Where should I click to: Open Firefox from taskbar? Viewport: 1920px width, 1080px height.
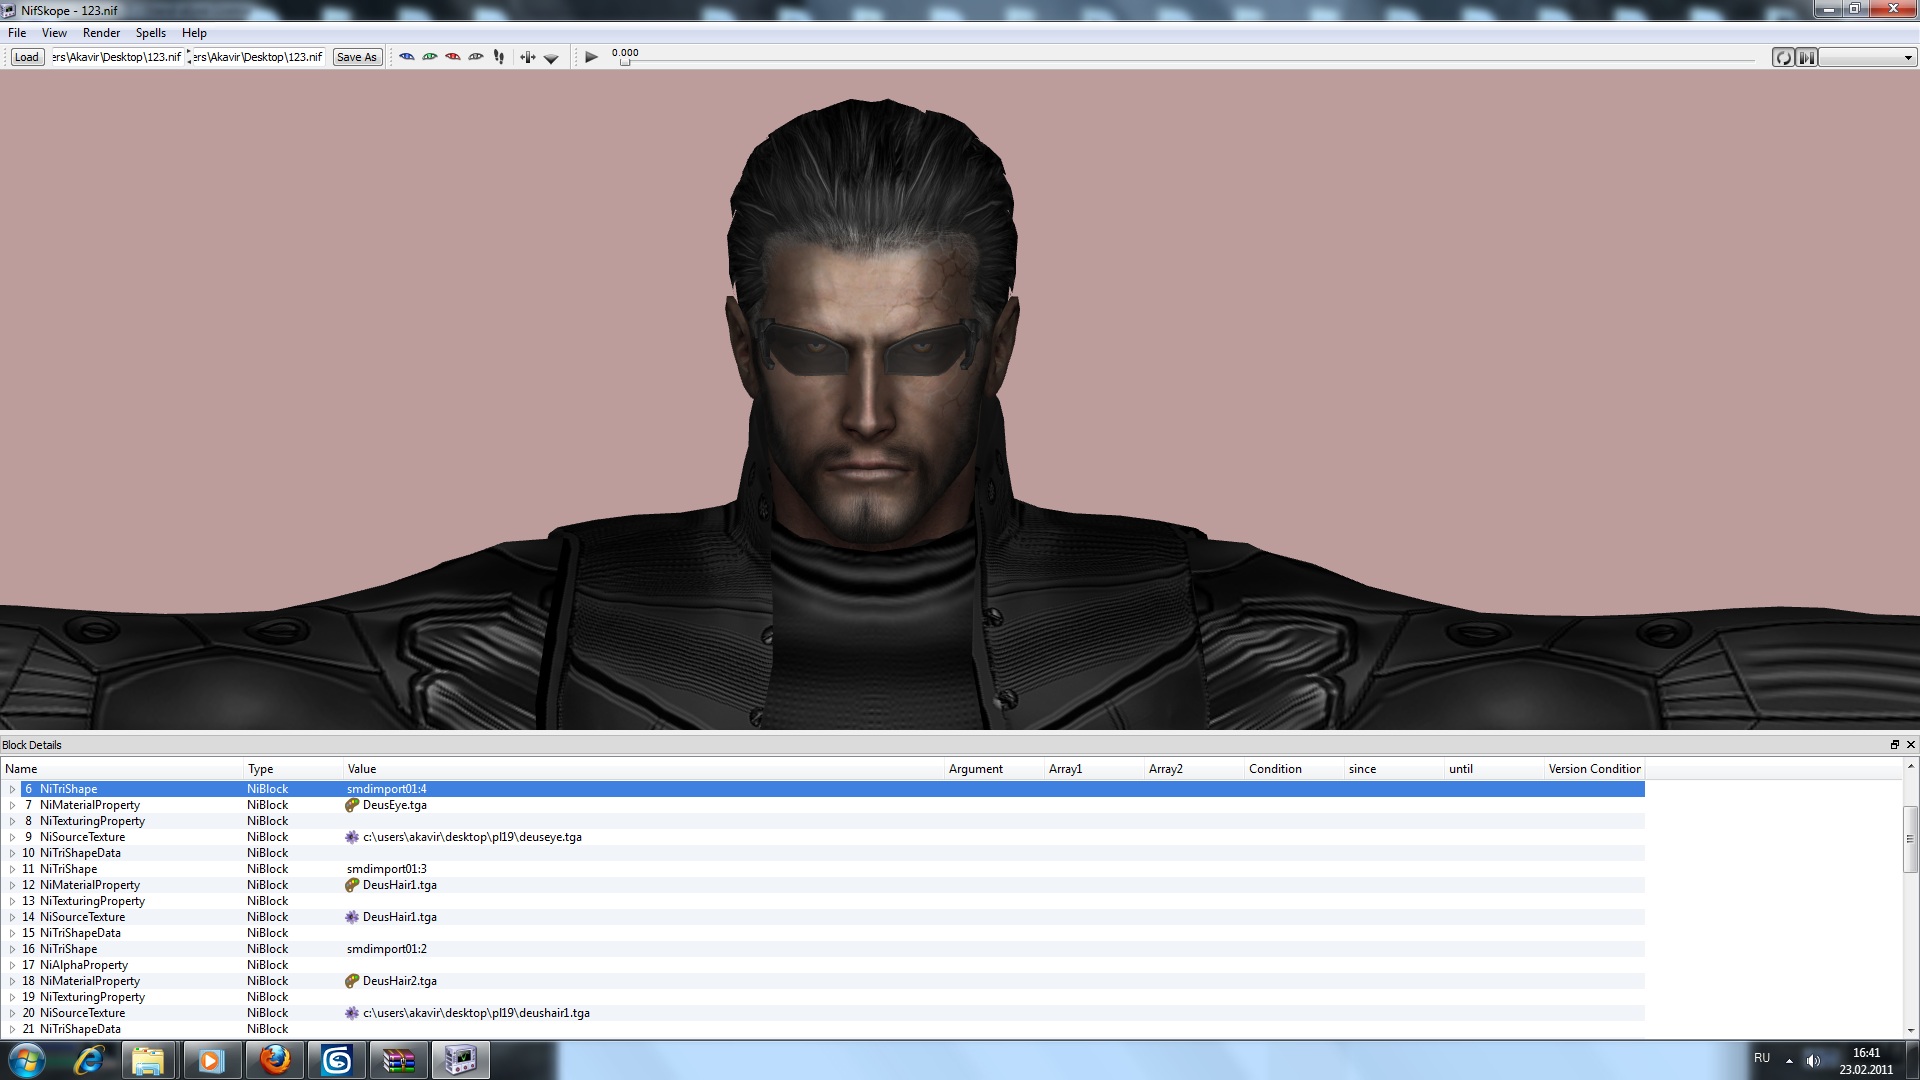[x=274, y=1060]
